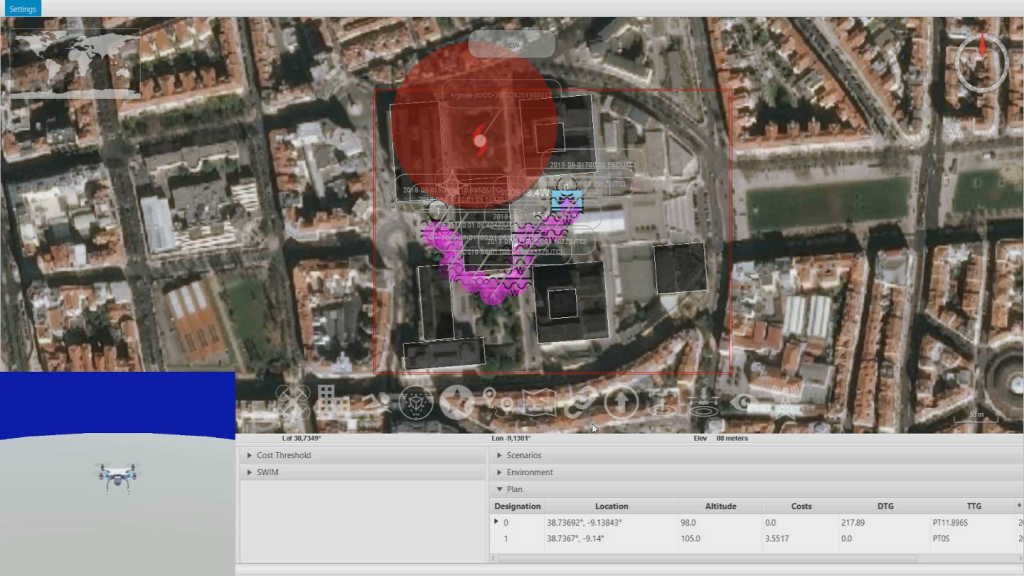This screenshot has height=576, width=1024.
Task: Select plan row with designation 1
Action: [756, 539]
